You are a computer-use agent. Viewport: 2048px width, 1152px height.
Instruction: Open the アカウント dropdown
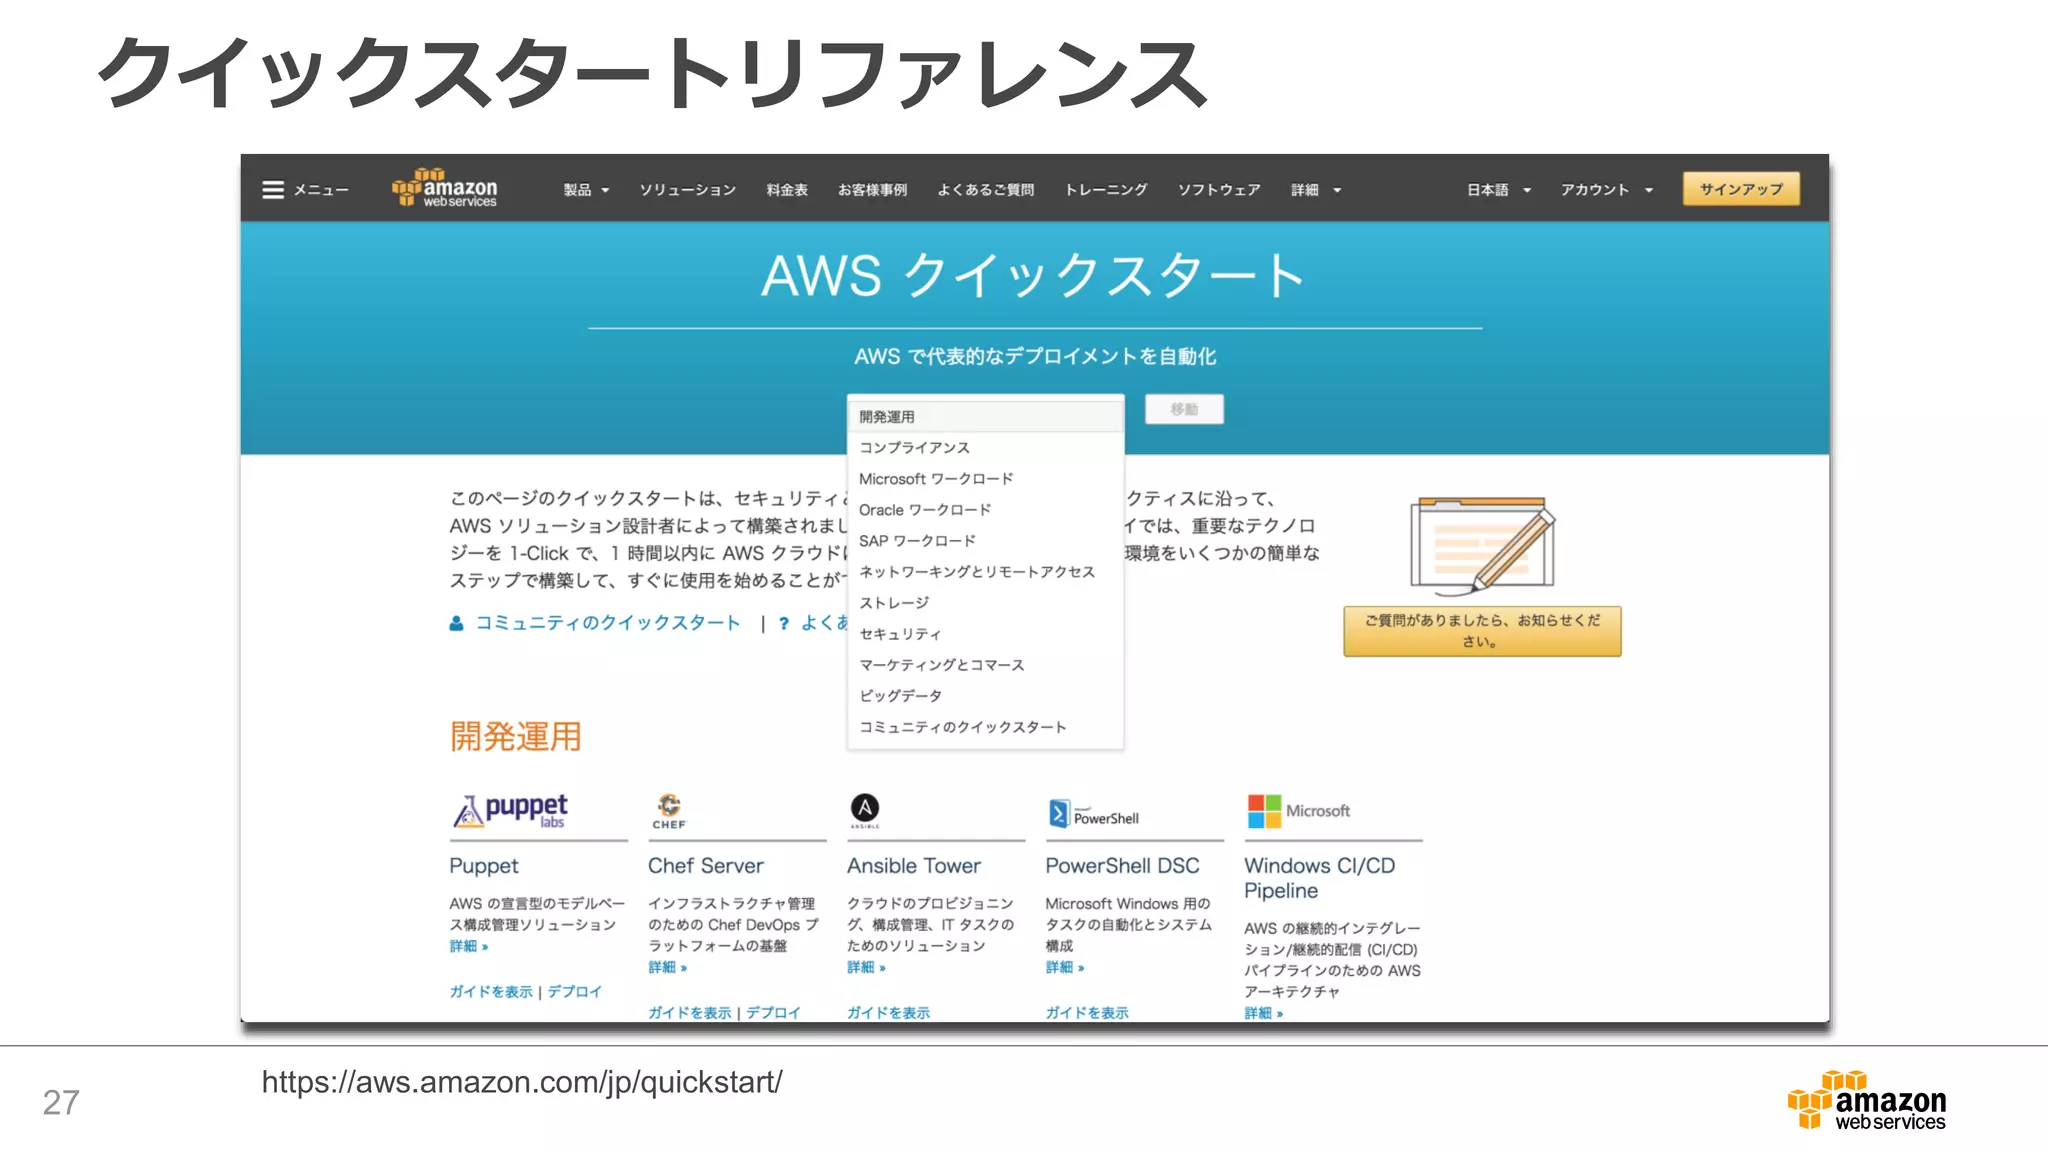click(1607, 190)
